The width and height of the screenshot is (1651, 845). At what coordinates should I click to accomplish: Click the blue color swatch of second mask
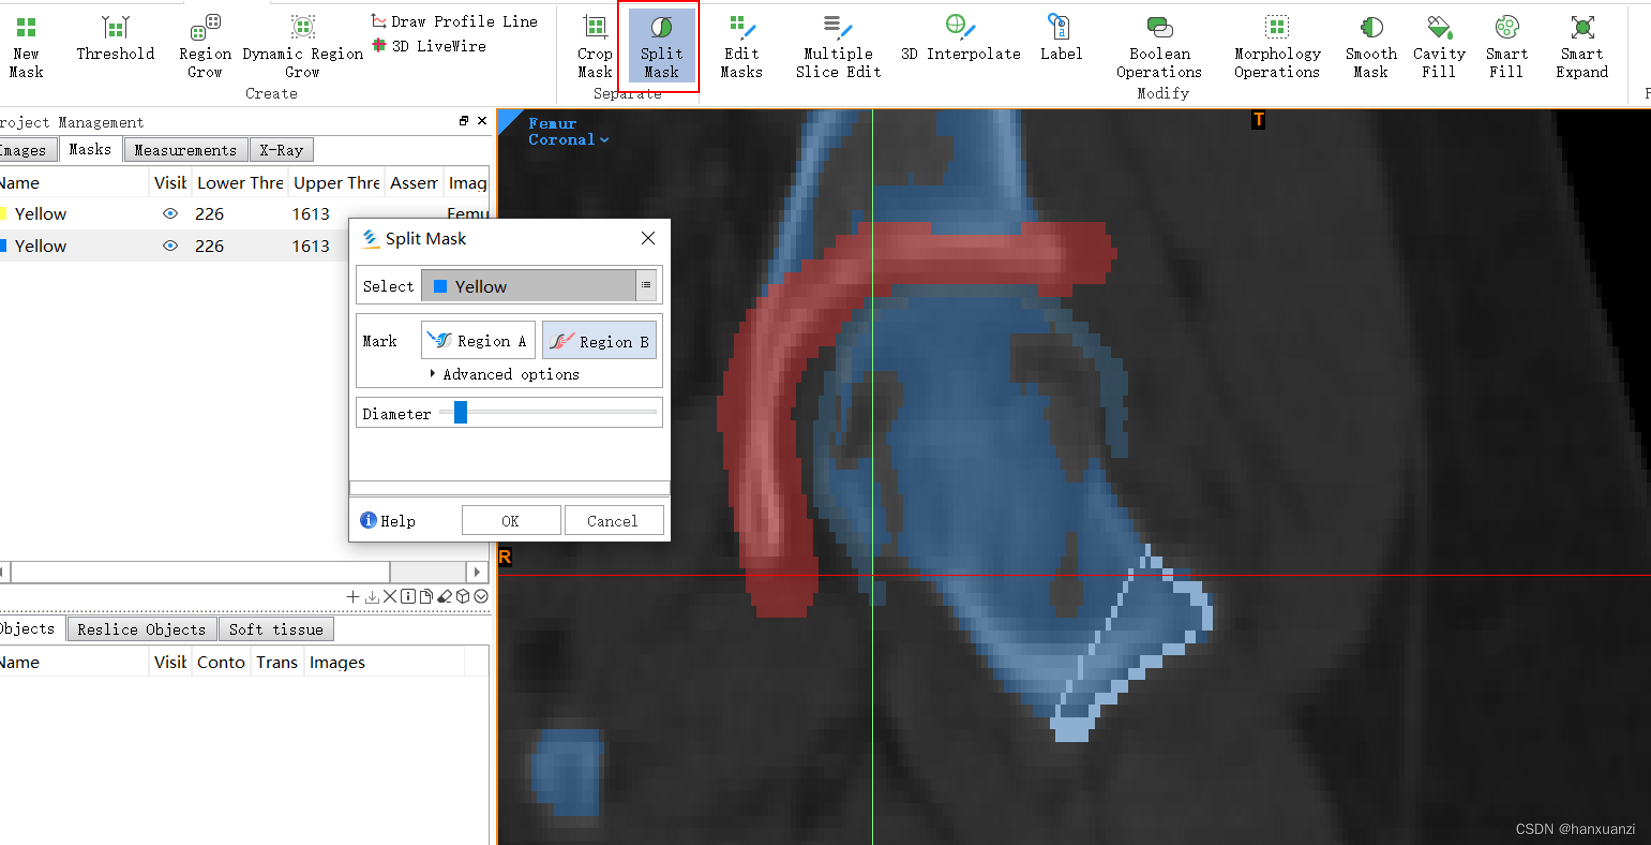(3, 246)
